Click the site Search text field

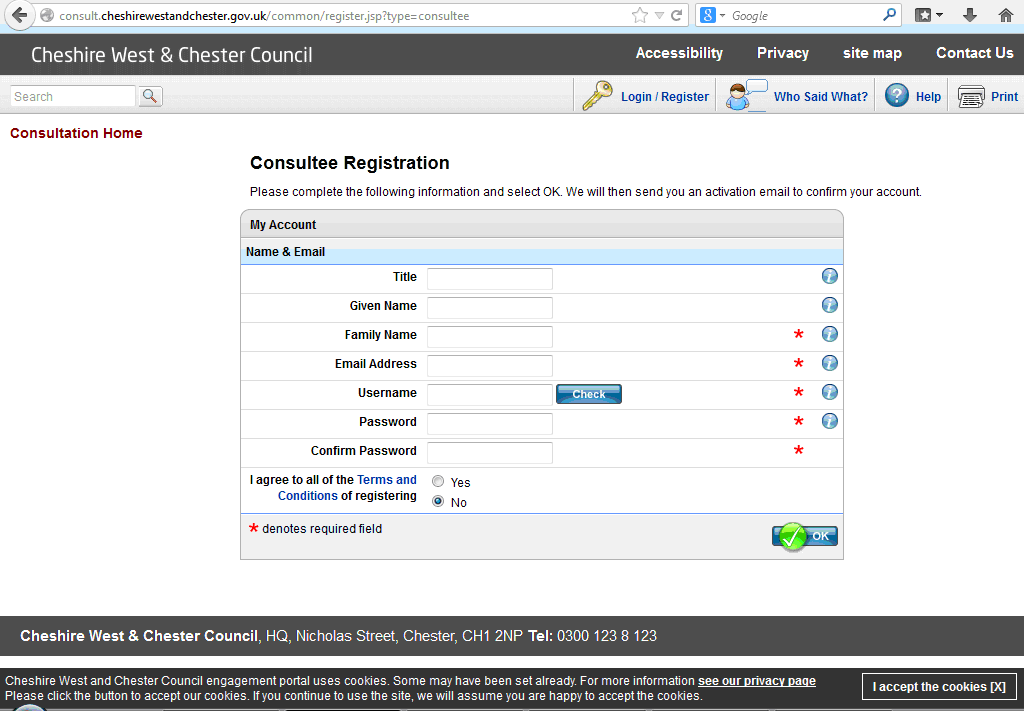pos(73,96)
